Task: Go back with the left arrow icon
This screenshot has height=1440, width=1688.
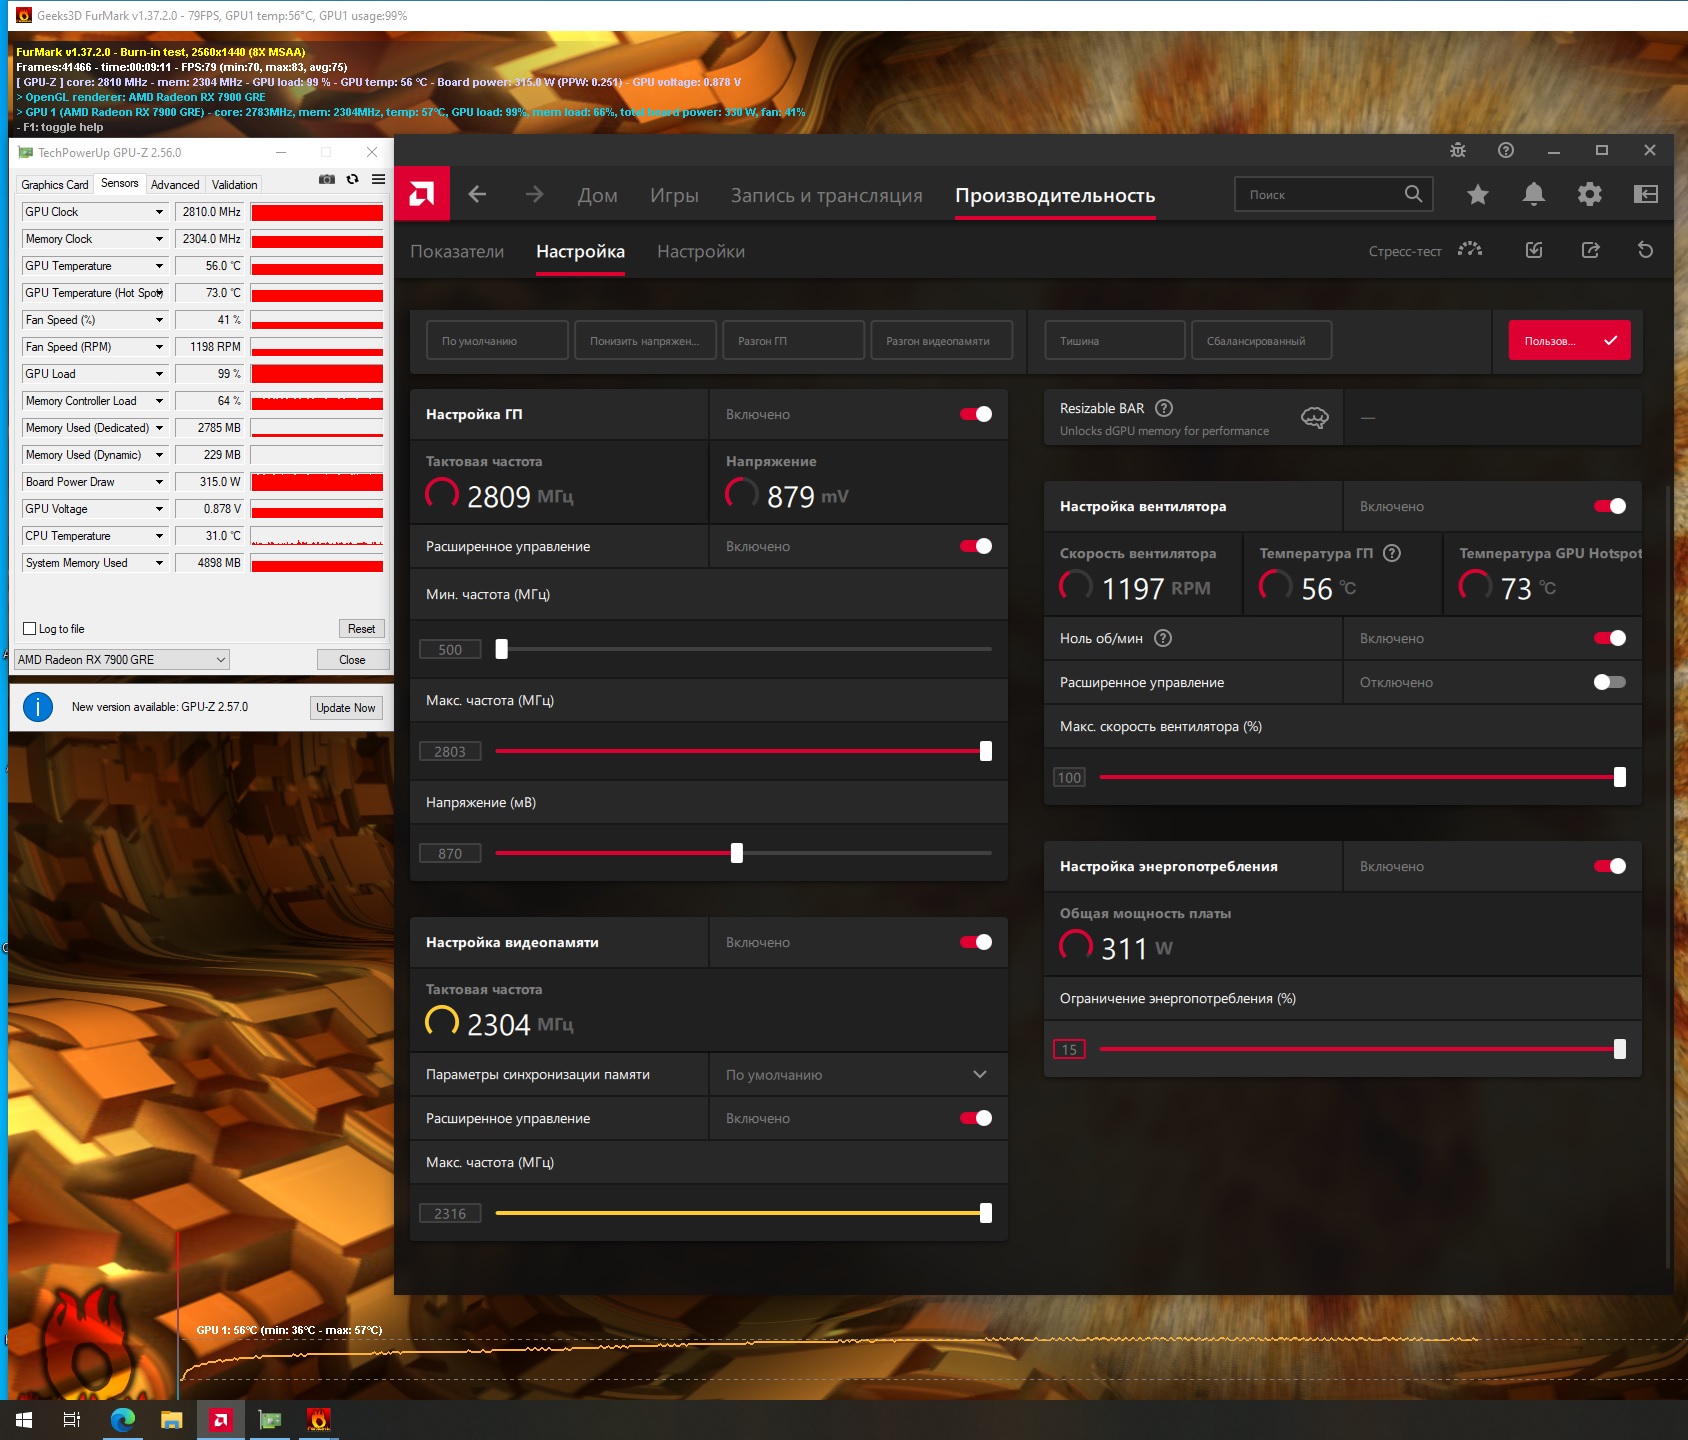Action: pos(478,195)
